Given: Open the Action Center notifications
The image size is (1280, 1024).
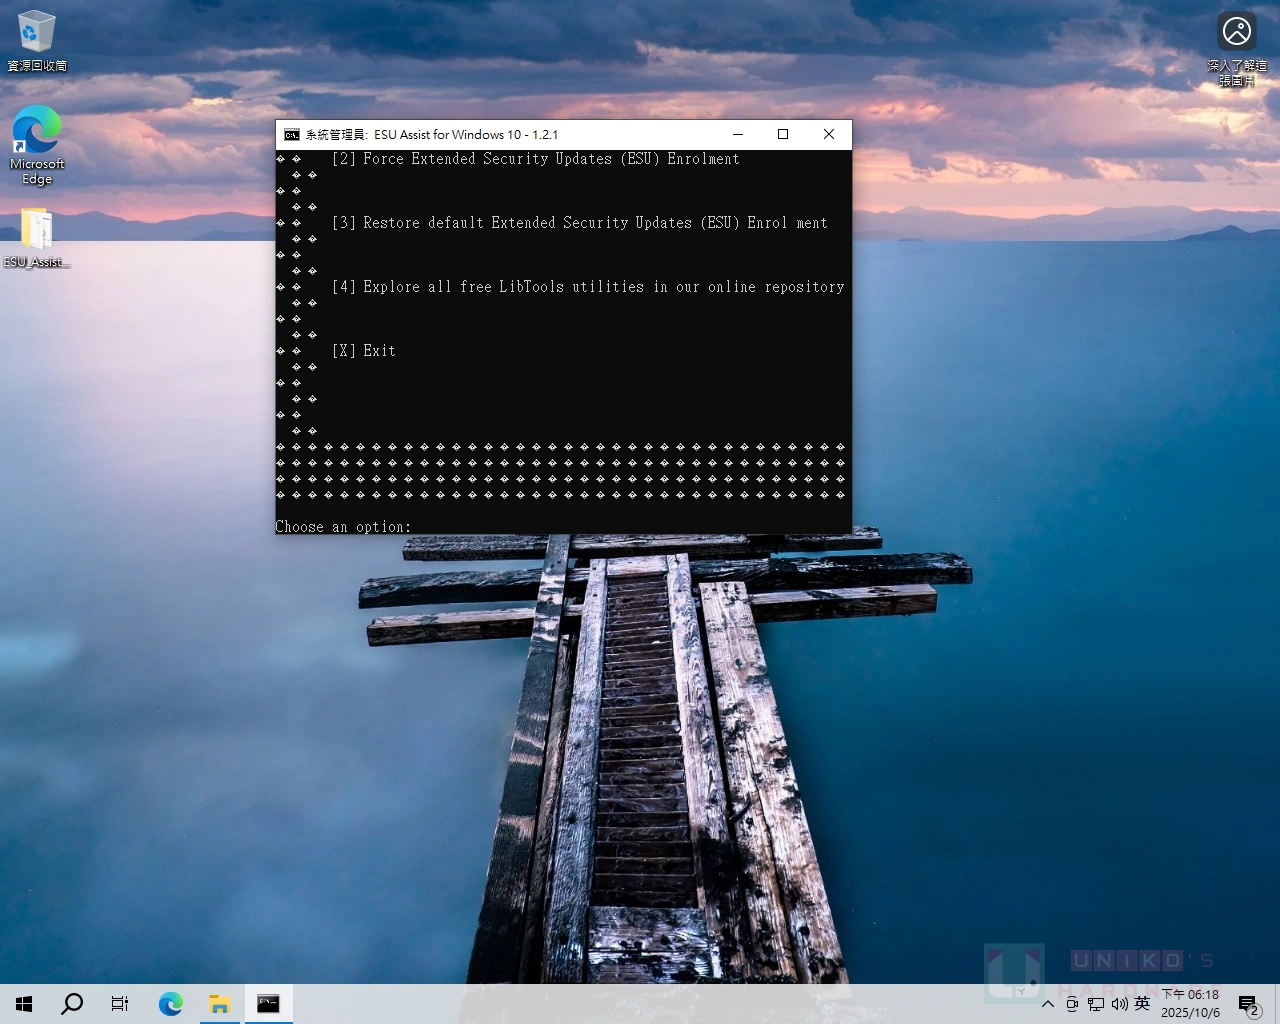Looking at the screenshot, I should pyautogui.click(x=1249, y=1004).
